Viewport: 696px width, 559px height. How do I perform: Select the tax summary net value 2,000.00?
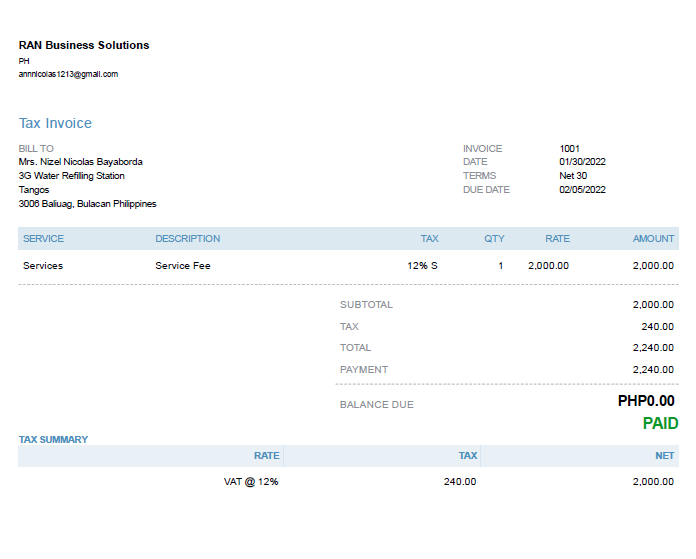click(653, 482)
